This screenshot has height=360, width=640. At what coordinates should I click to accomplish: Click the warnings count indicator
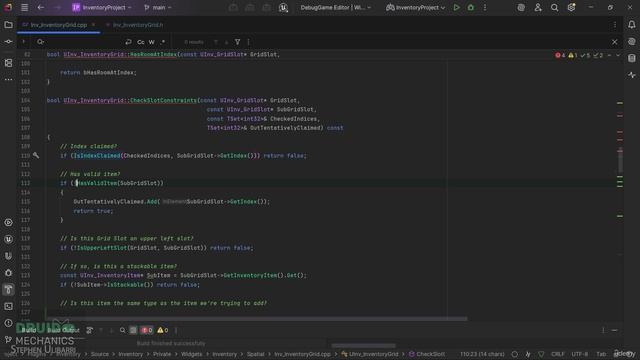(573, 55)
